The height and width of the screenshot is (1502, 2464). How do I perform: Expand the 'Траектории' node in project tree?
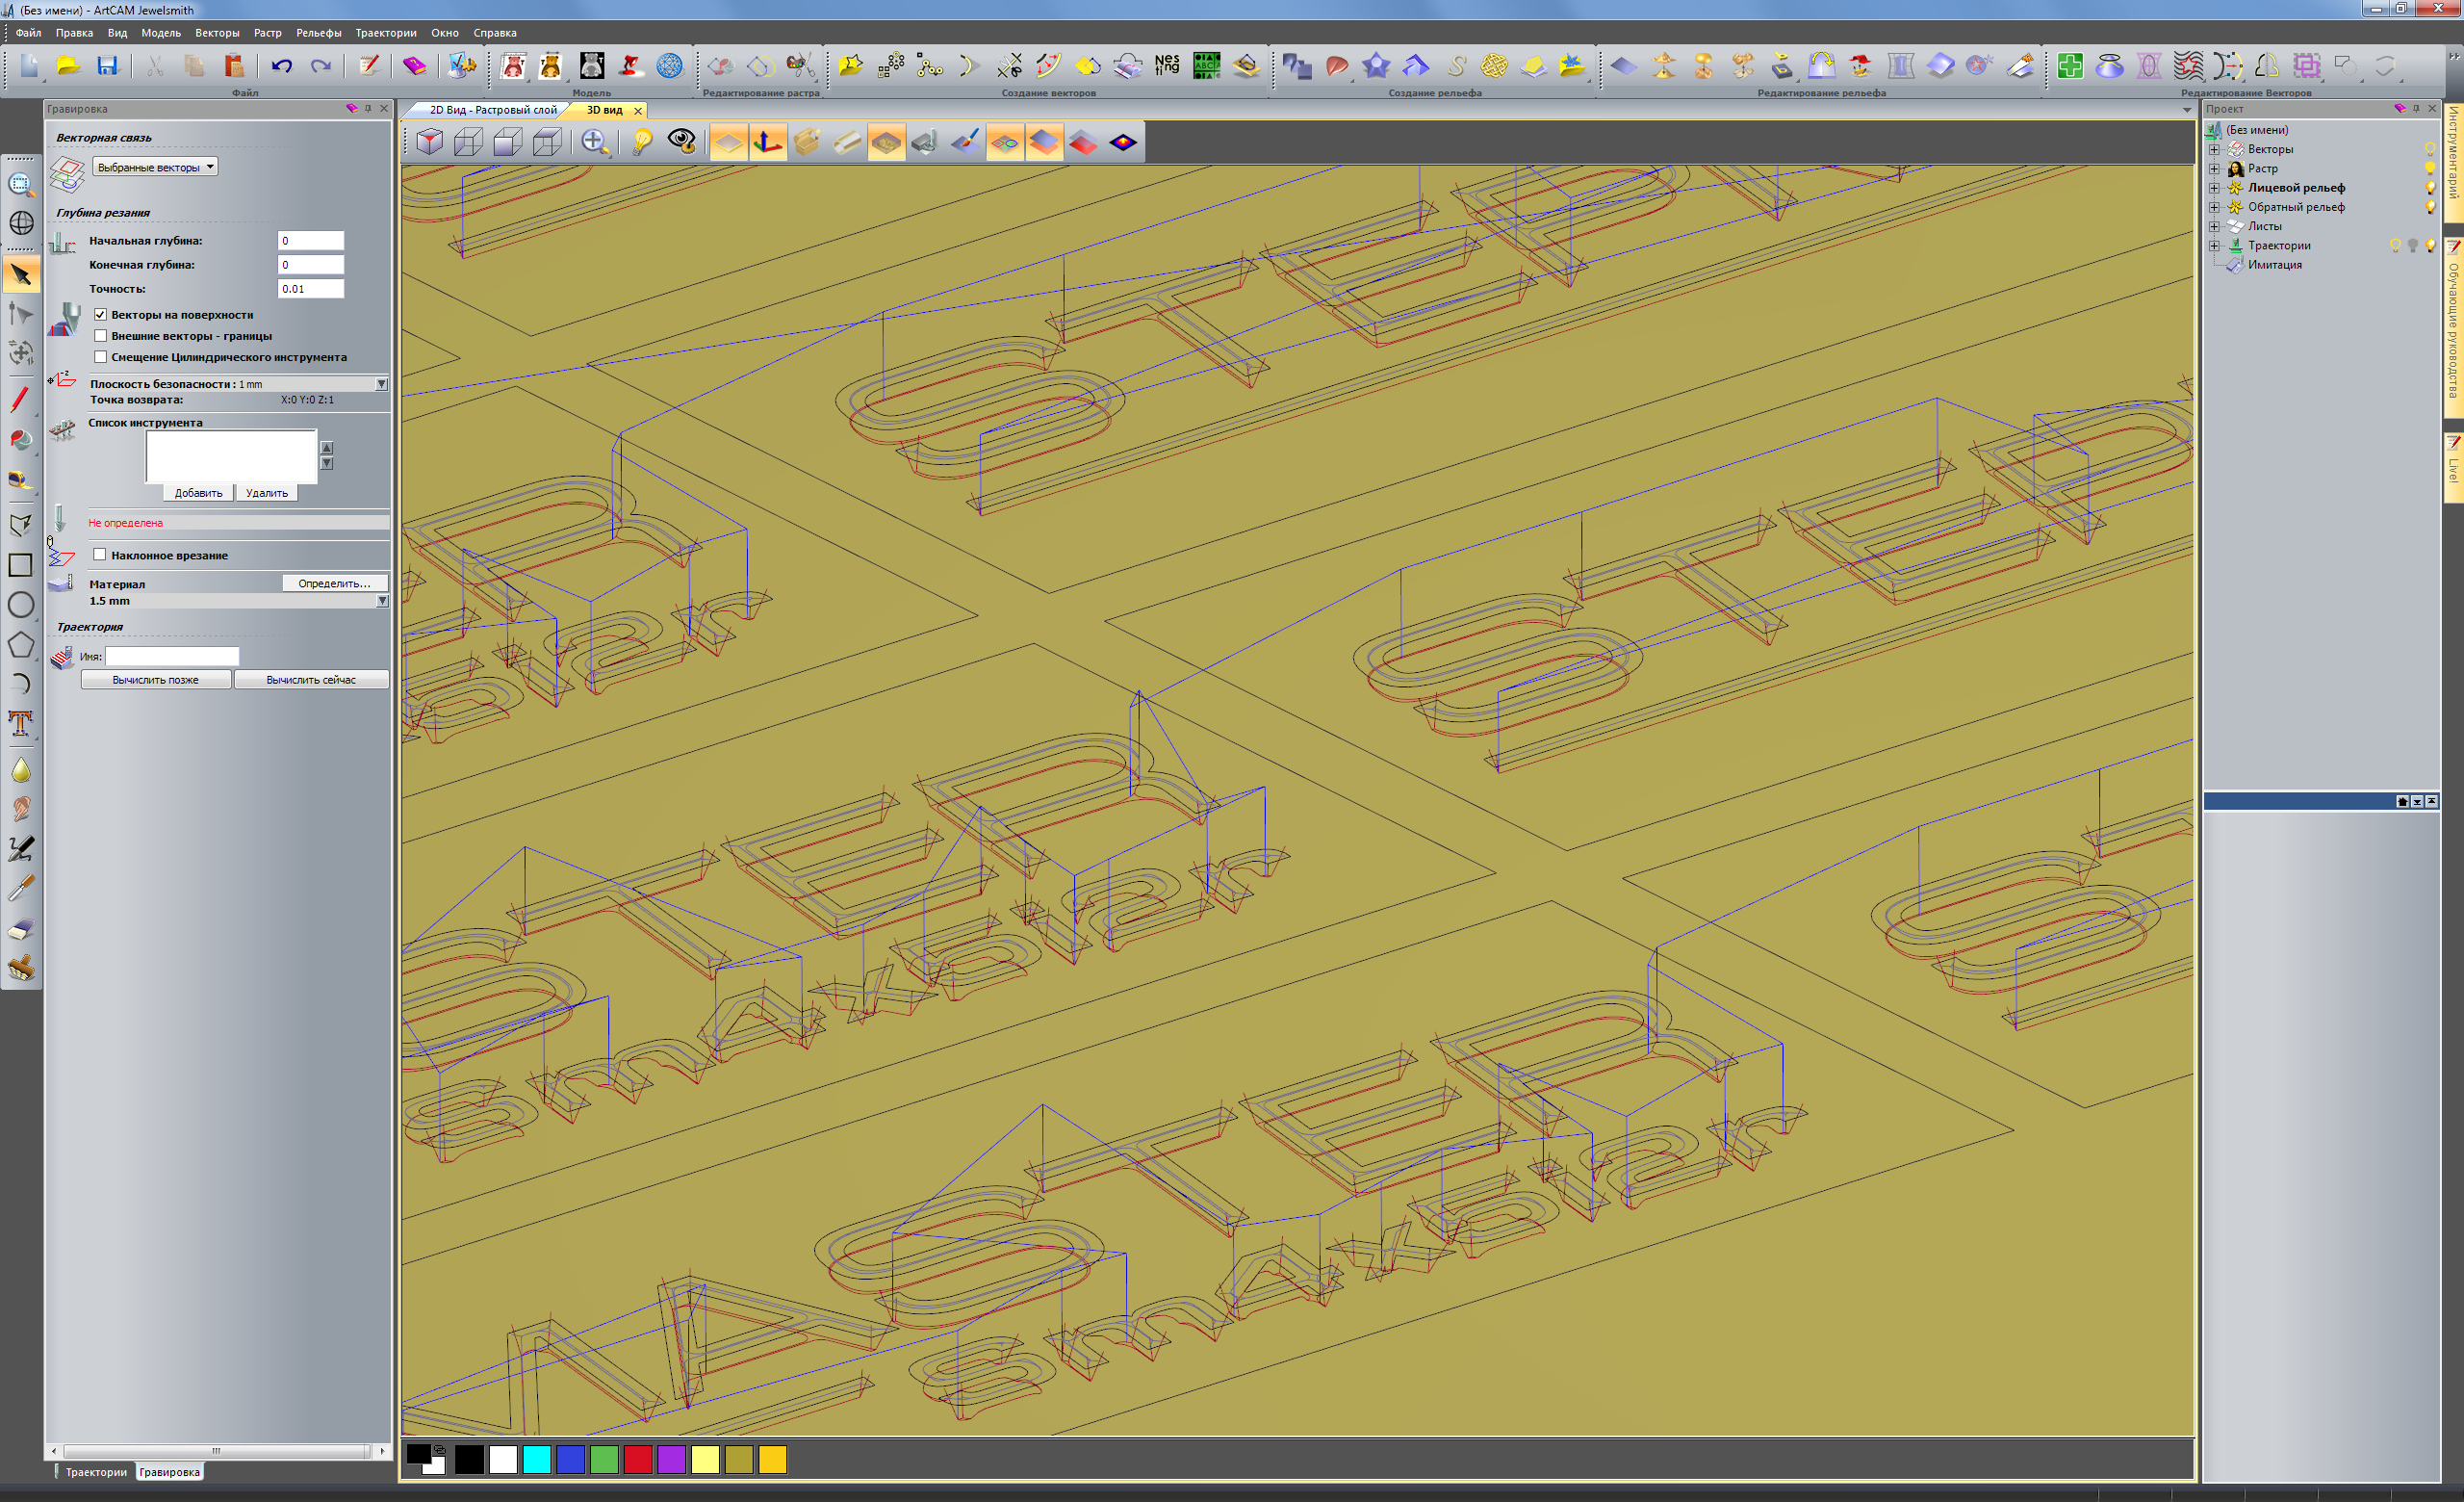tap(2214, 246)
